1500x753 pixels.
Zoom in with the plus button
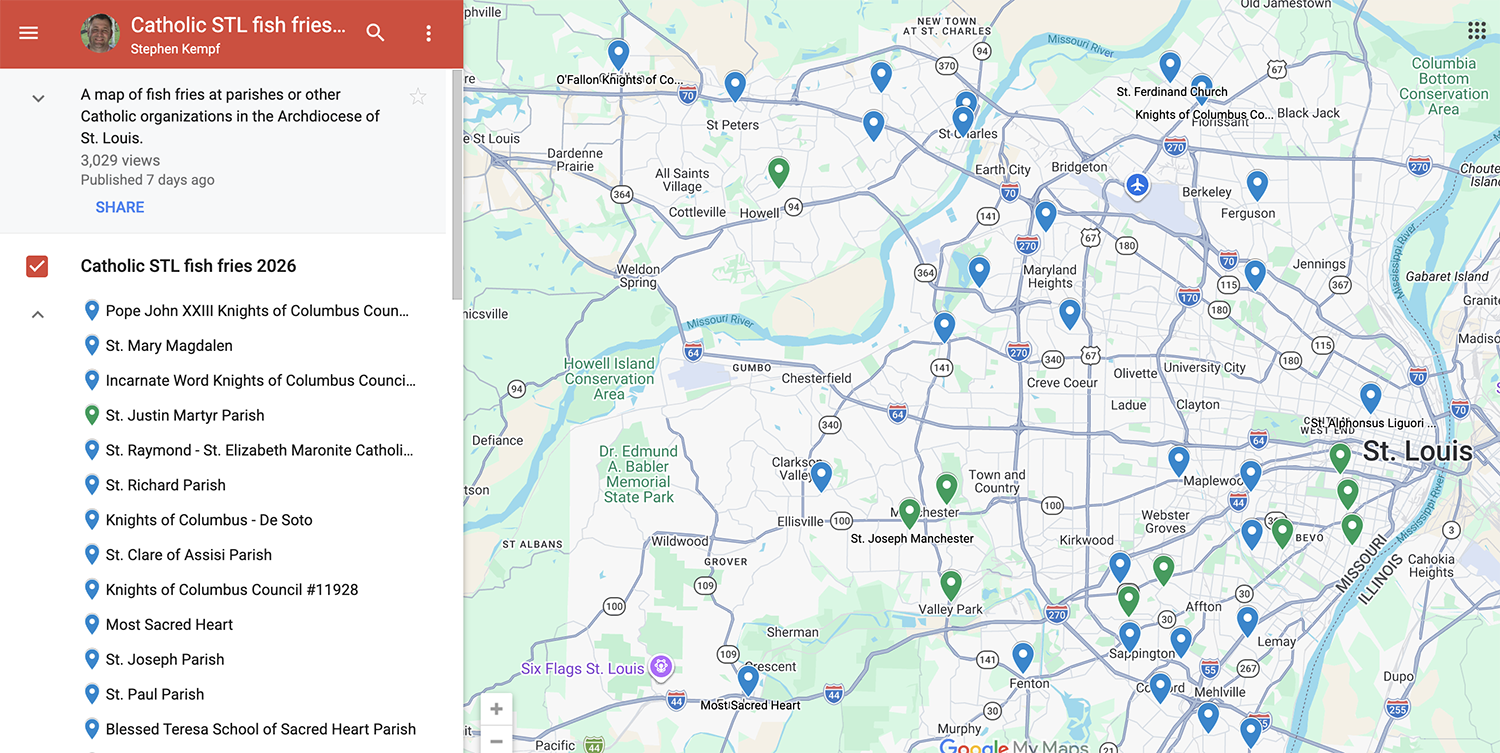click(496, 709)
